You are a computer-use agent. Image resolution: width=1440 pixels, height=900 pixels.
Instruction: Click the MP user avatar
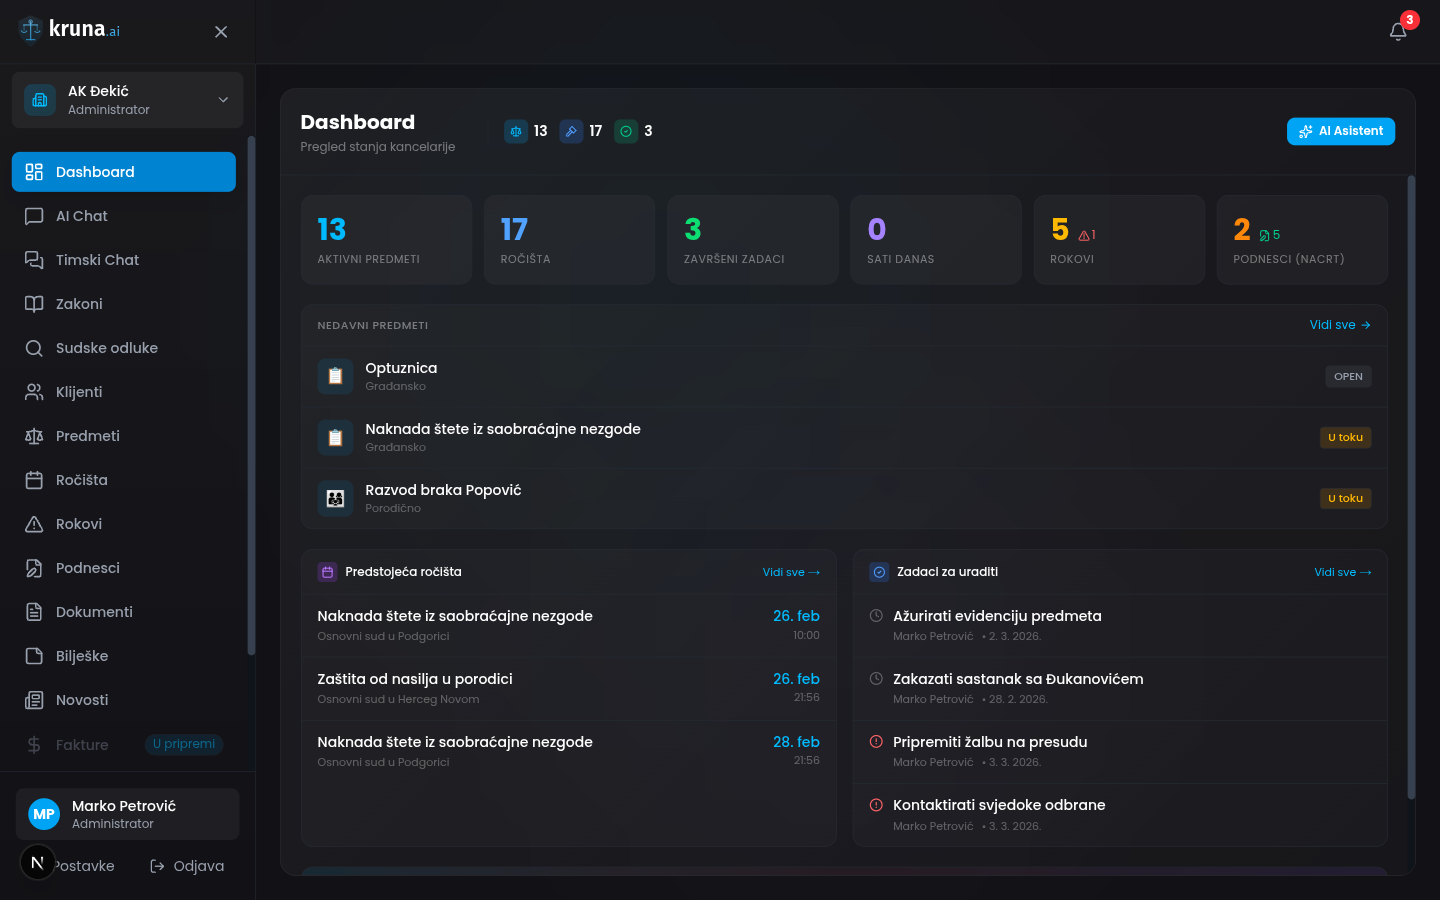(44, 814)
